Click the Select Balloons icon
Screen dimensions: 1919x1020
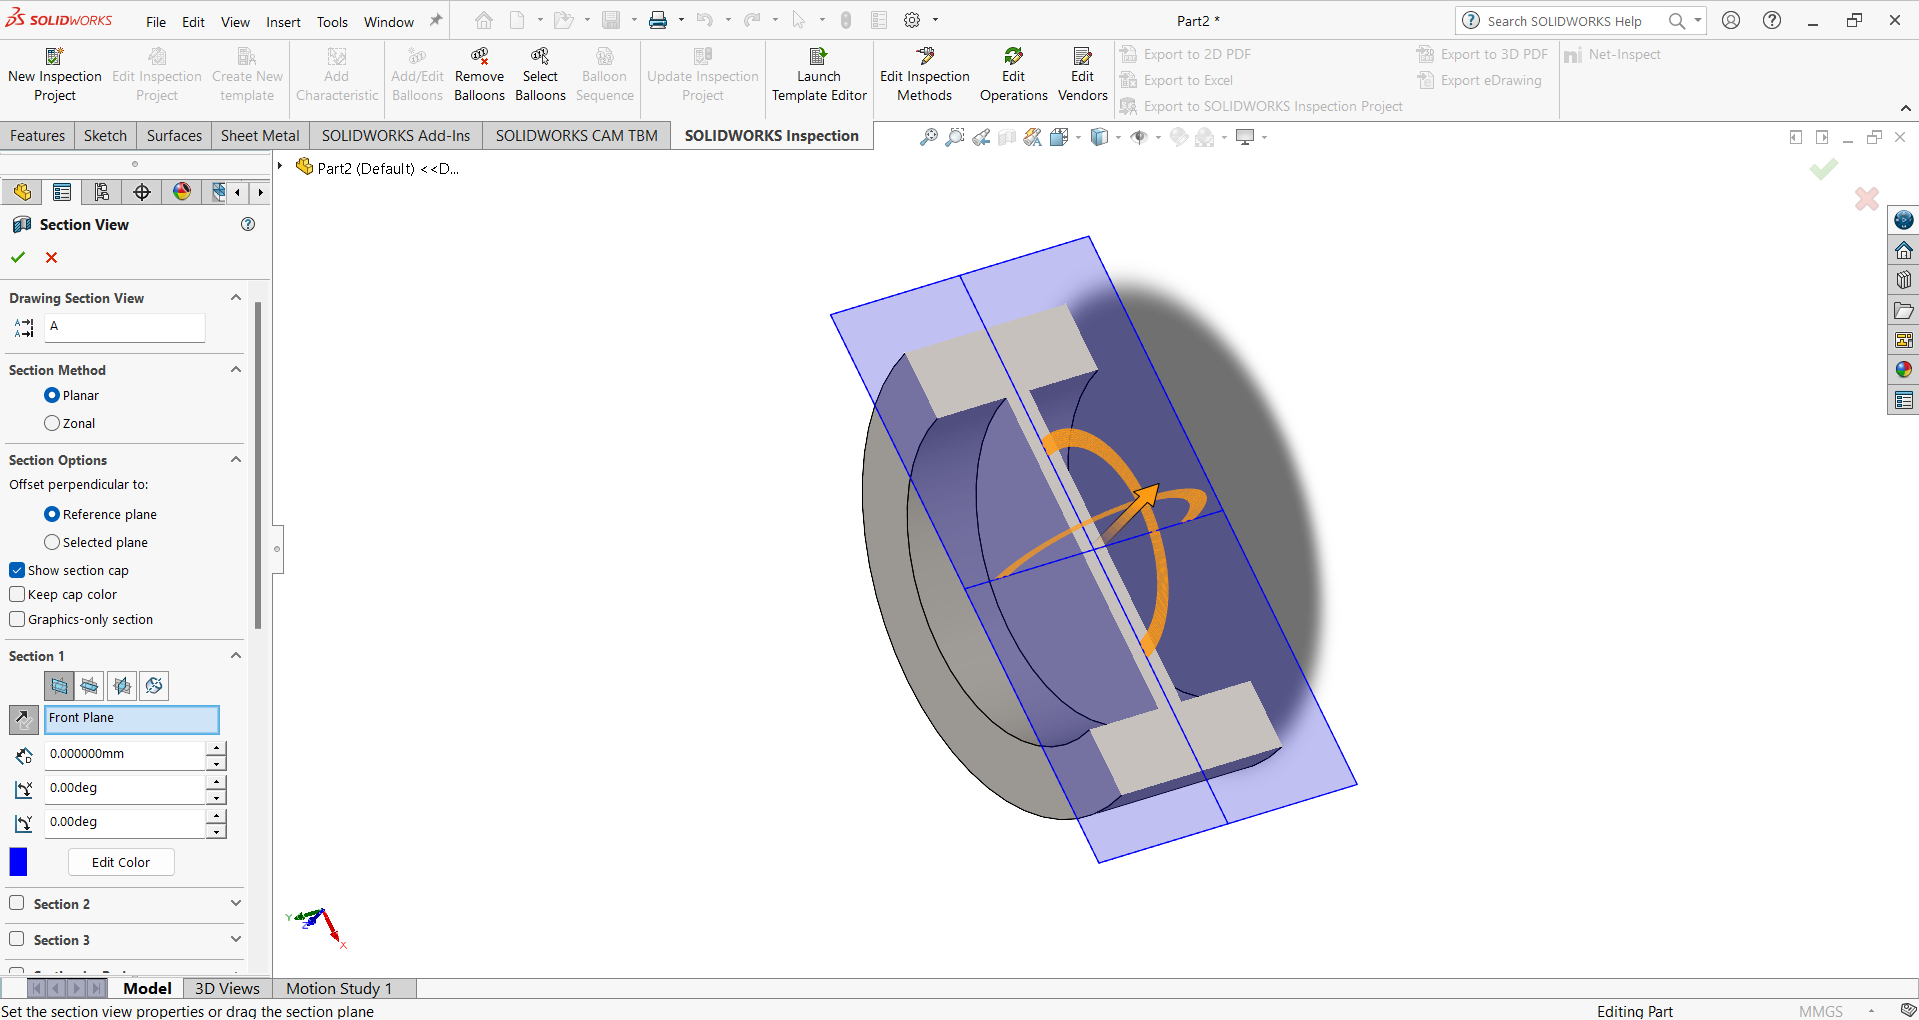tap(540, 57)
